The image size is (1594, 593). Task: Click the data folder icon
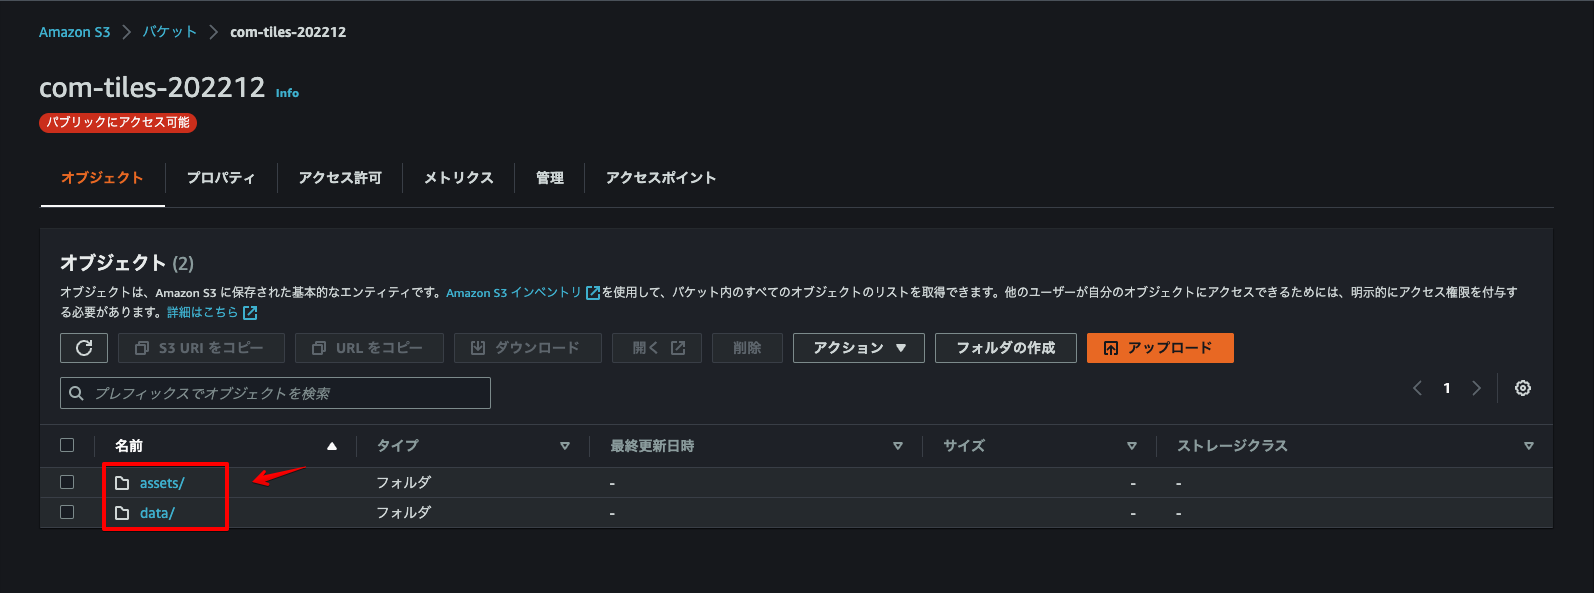point(122,513)
